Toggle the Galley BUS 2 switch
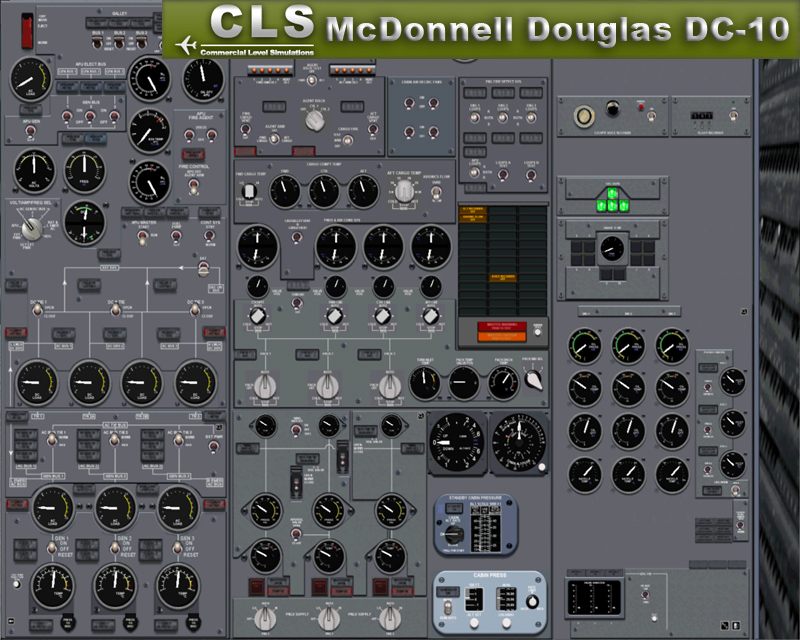Viewport: 800px width, 640px height. [x=119, y=43]
